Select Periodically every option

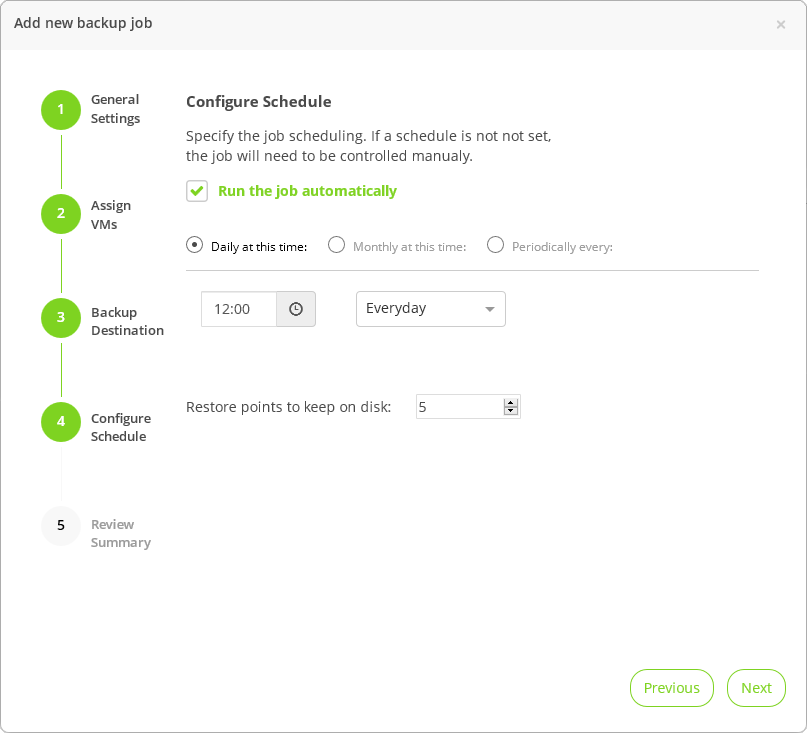(x=496, y=245)
